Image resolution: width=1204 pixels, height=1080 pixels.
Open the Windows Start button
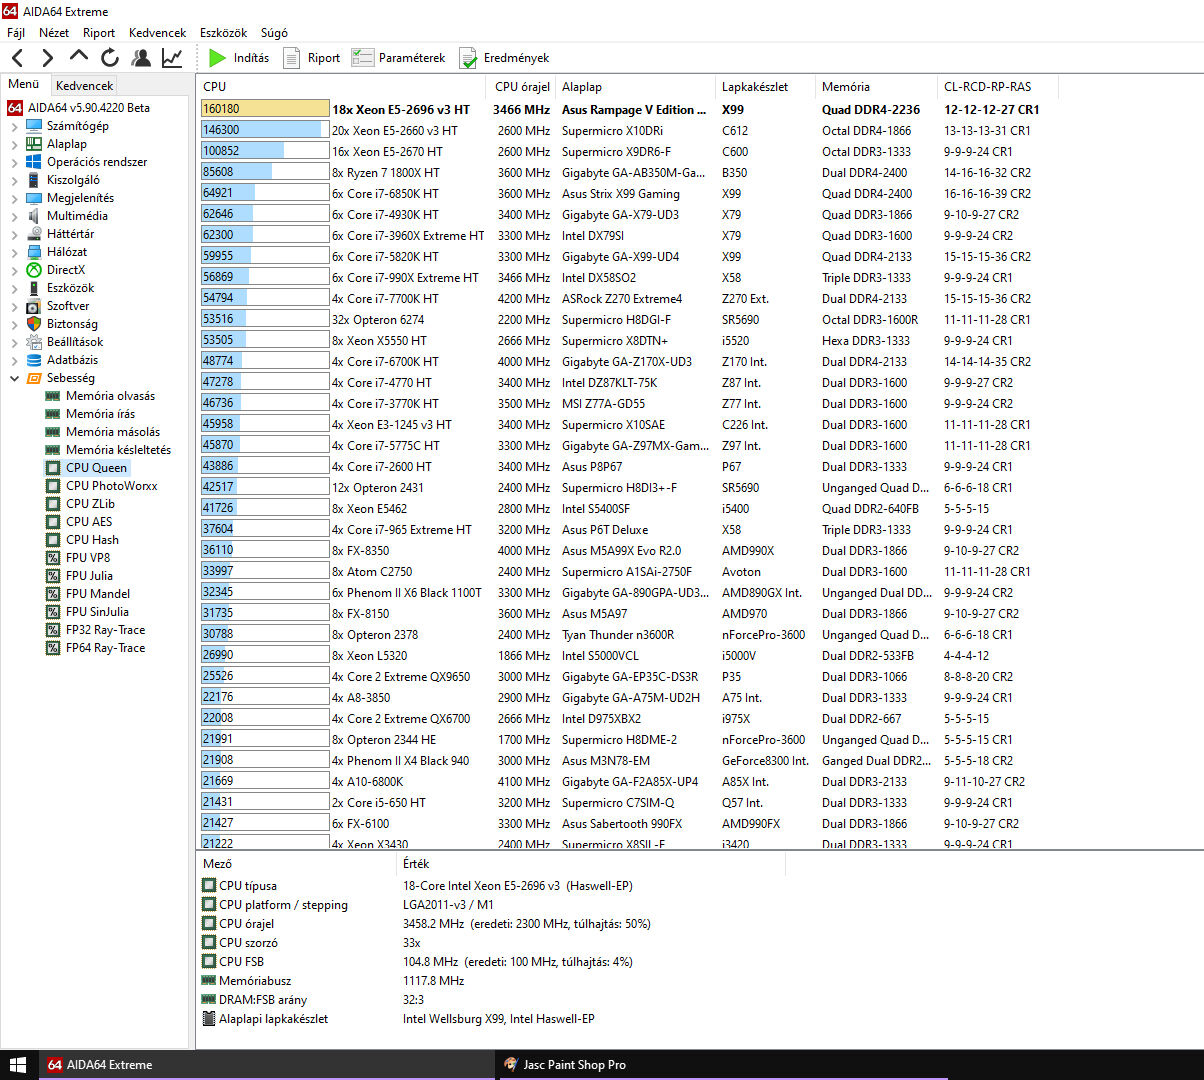pyautogui.click(x=18, y=1065)
